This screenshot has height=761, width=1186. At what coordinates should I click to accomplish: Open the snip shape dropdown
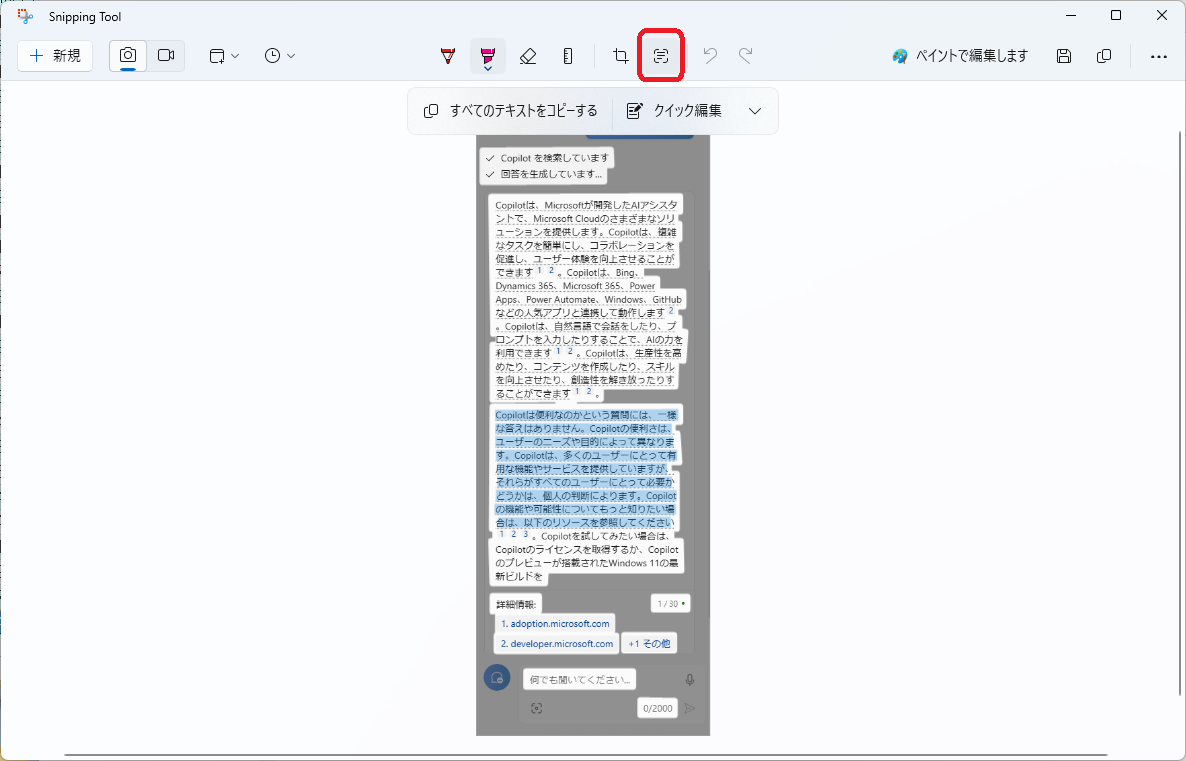point(222,56)
